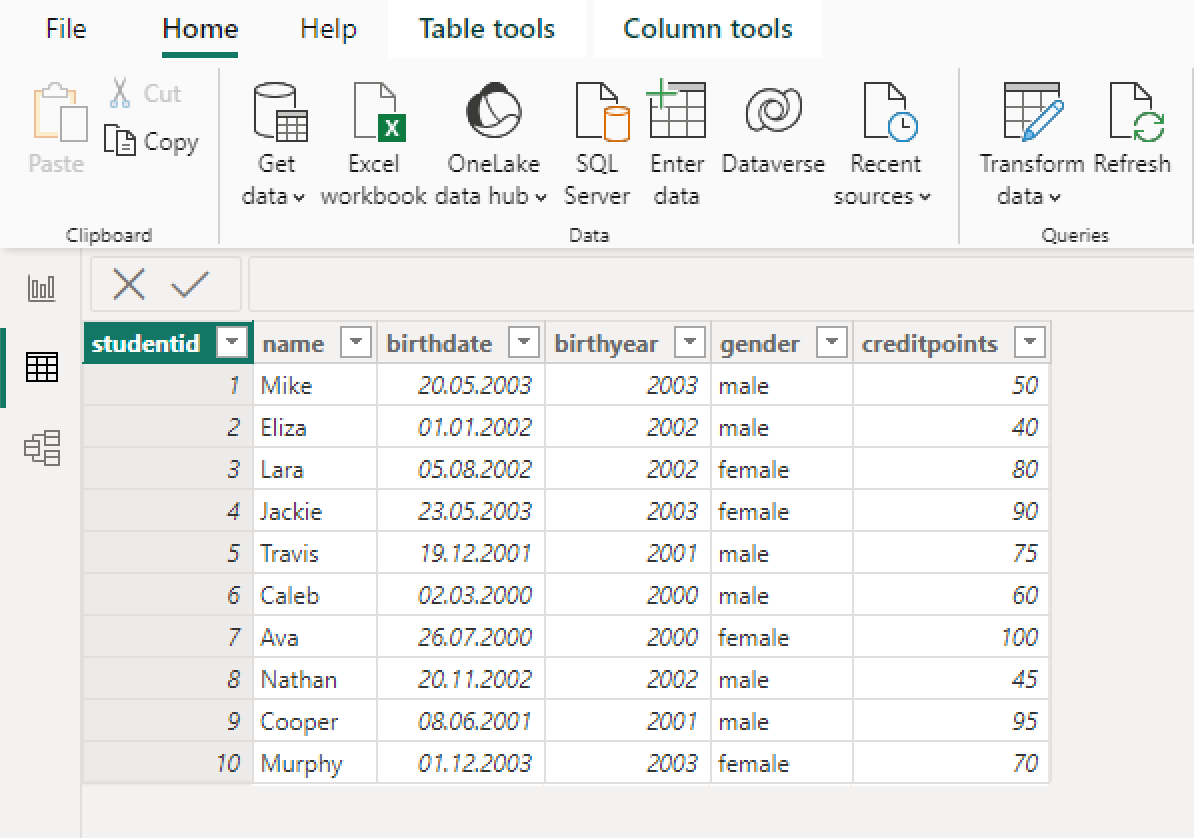Open the creditpoints column filter dropdown
The width and height of the screenshot is (1194, 838).
[1030, 343]
